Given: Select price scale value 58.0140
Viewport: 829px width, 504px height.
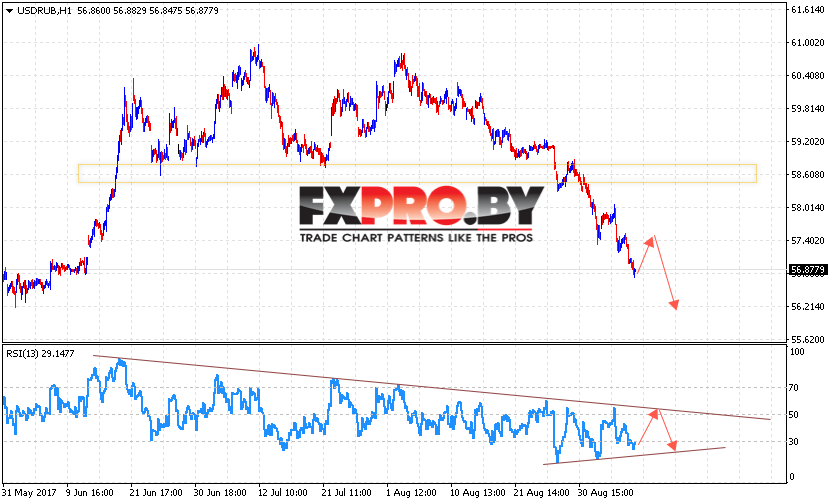Looking at the screenshot, I should click(x=807, y=207).
